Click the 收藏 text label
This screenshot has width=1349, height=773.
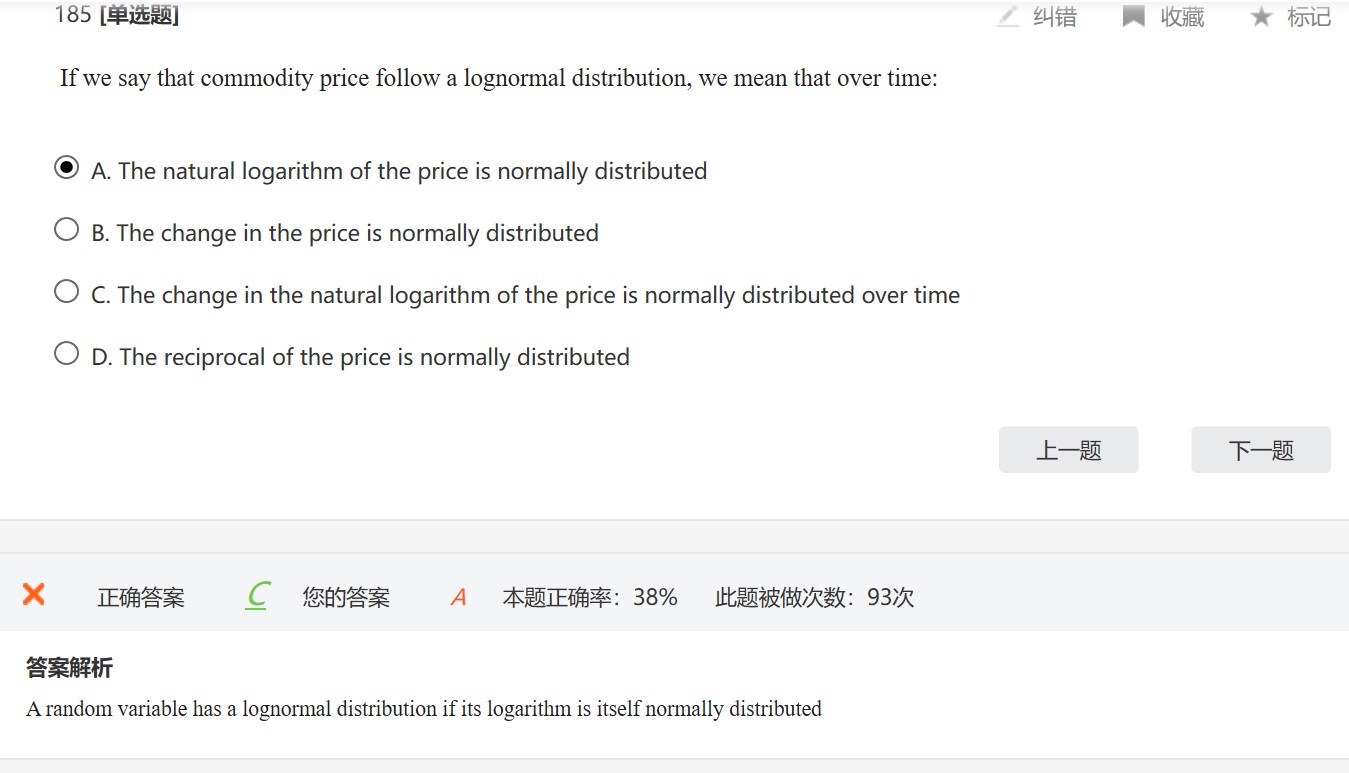tap(1182, 17)
